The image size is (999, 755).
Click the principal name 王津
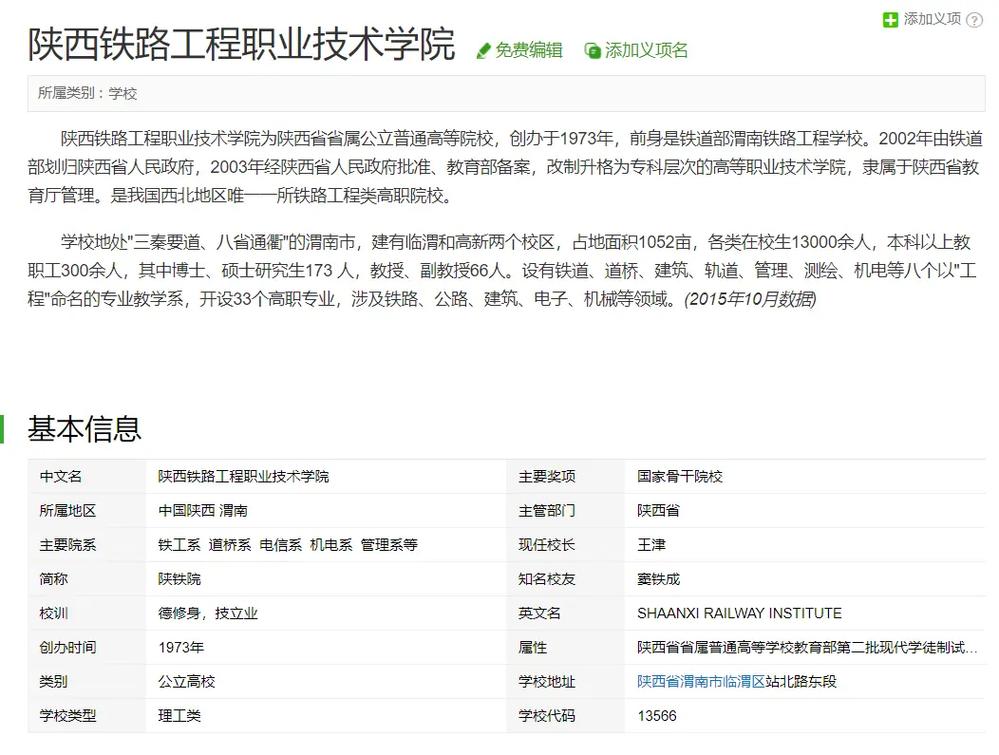pyautogui.click(x=651, y=545)
